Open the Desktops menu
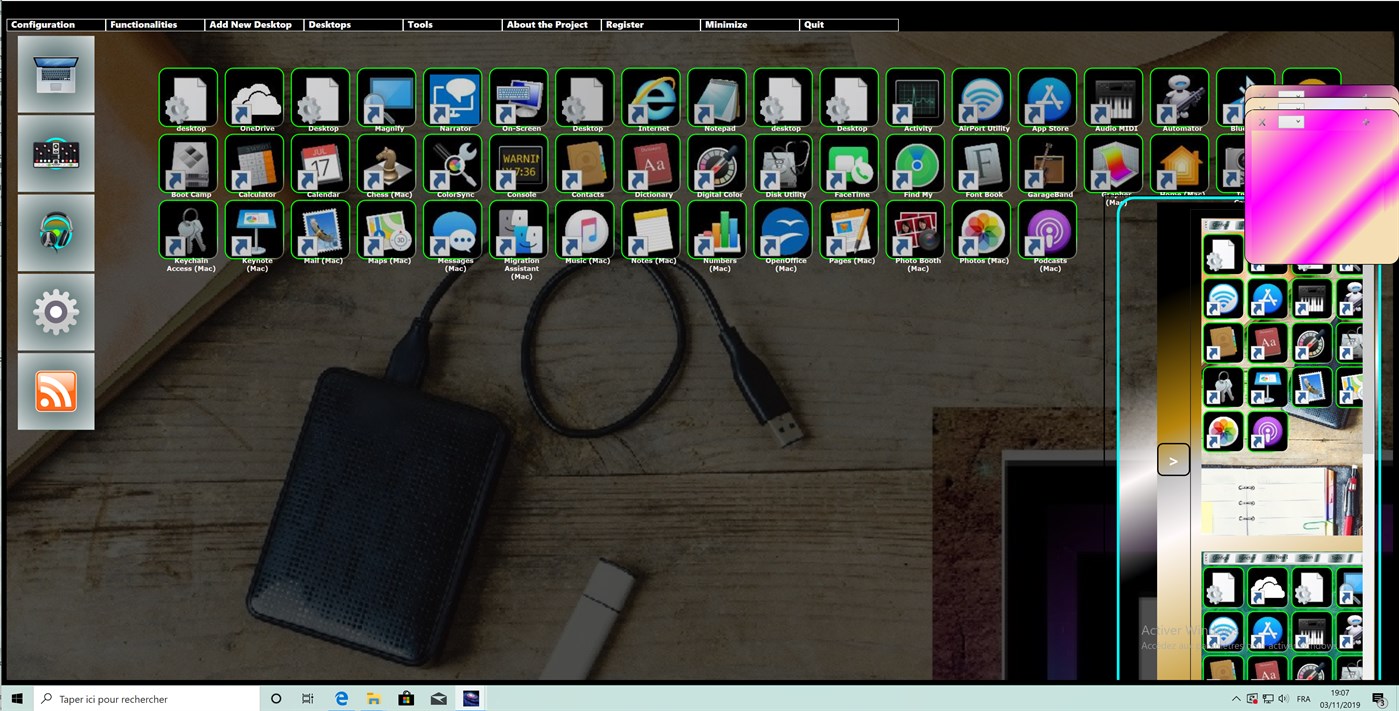Image resolution: width=1399 pixels, height=711 pixels. [x=353, y=24]
